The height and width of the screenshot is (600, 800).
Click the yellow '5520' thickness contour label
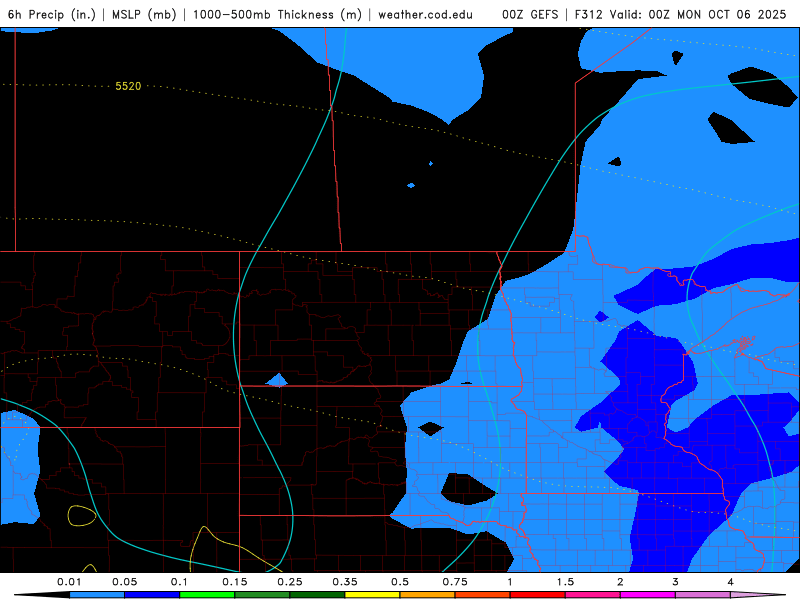pos(128,86)
